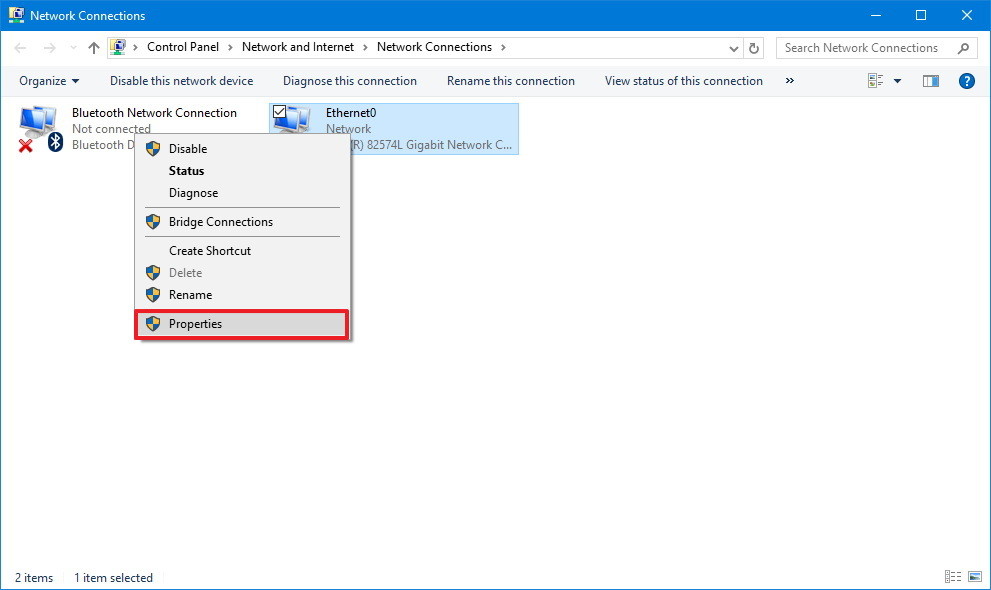Viewport: 991px width, 590px height.
Task: Open the Organize dropdown menu
Action: click(48, 81)
